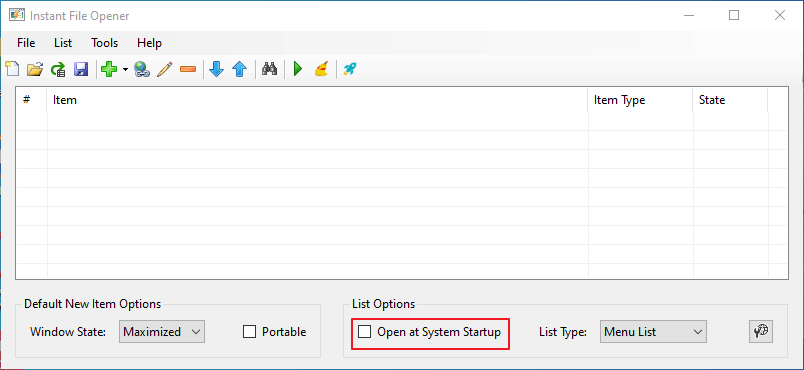Minimize the Instant File Opener window
Viewport: 804px width, 370px height.
pyautogui.click(x=689, y=15)
